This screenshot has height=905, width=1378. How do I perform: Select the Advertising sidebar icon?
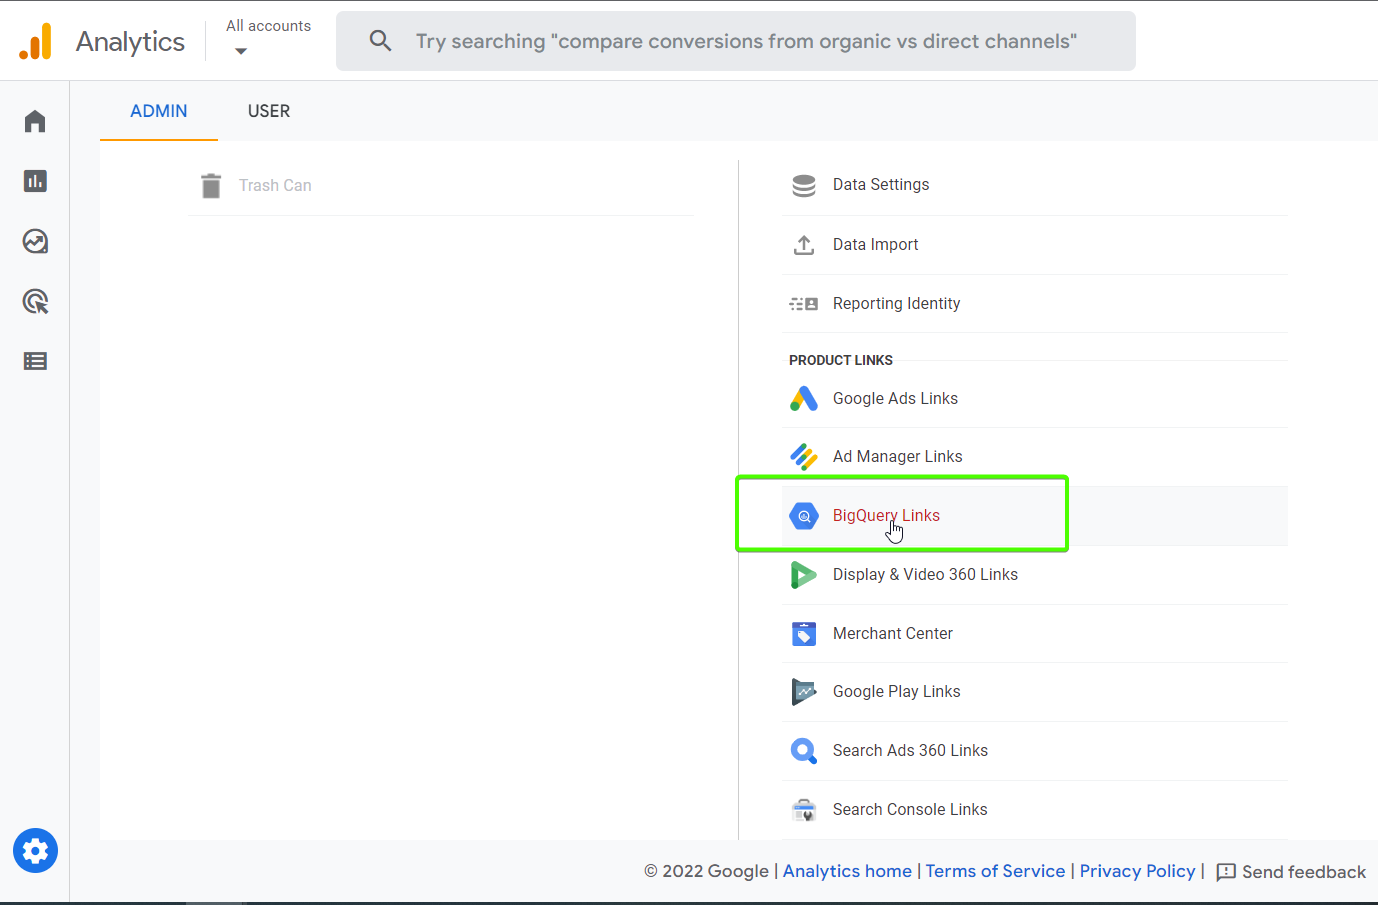pyautogui.click(x=35, y=301)
